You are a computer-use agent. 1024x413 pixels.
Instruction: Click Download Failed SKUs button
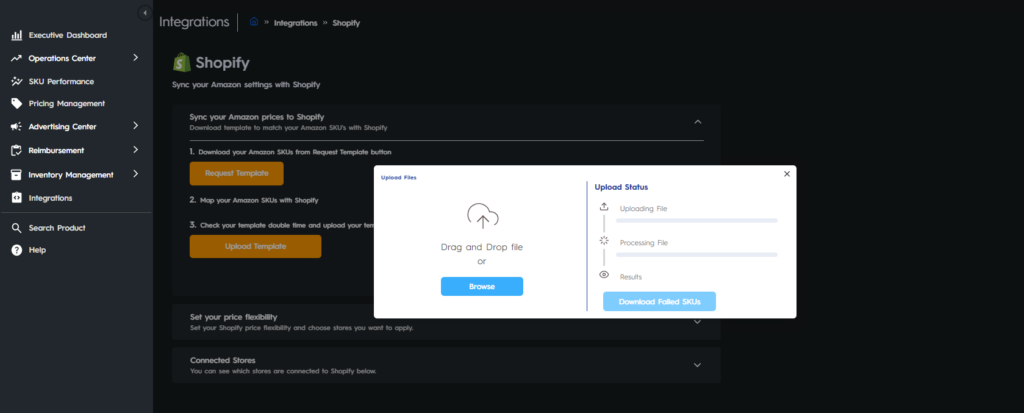pyautogui.click(x=660, y=302)
